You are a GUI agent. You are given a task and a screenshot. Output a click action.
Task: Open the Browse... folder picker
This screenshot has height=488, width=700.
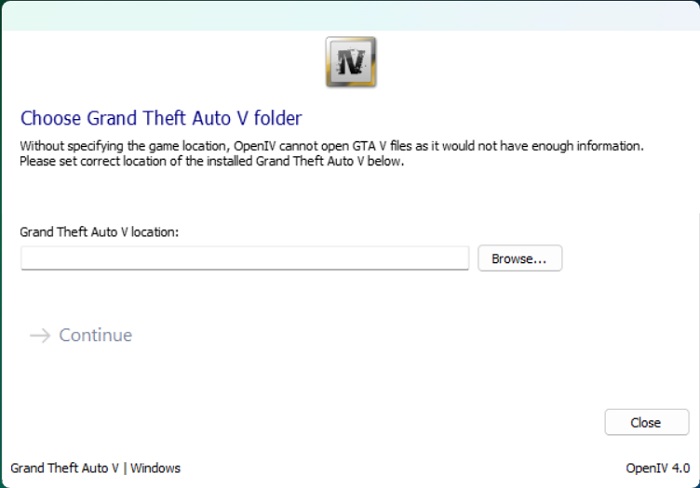520,258
